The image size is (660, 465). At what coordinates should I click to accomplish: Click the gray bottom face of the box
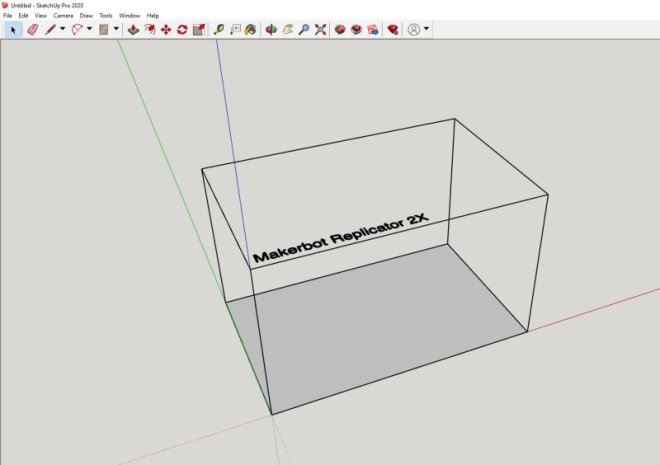379,328
